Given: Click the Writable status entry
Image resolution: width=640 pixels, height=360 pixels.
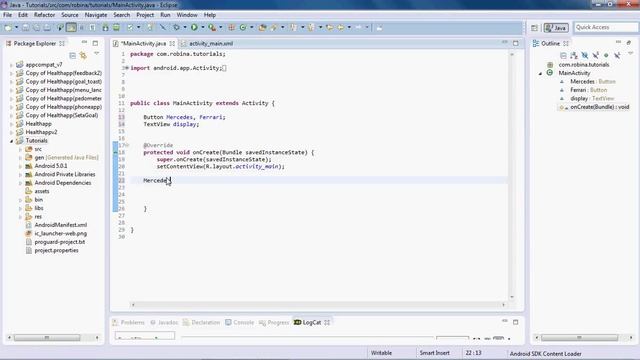Looking at the screenshot, I should (x=381, y=353).
